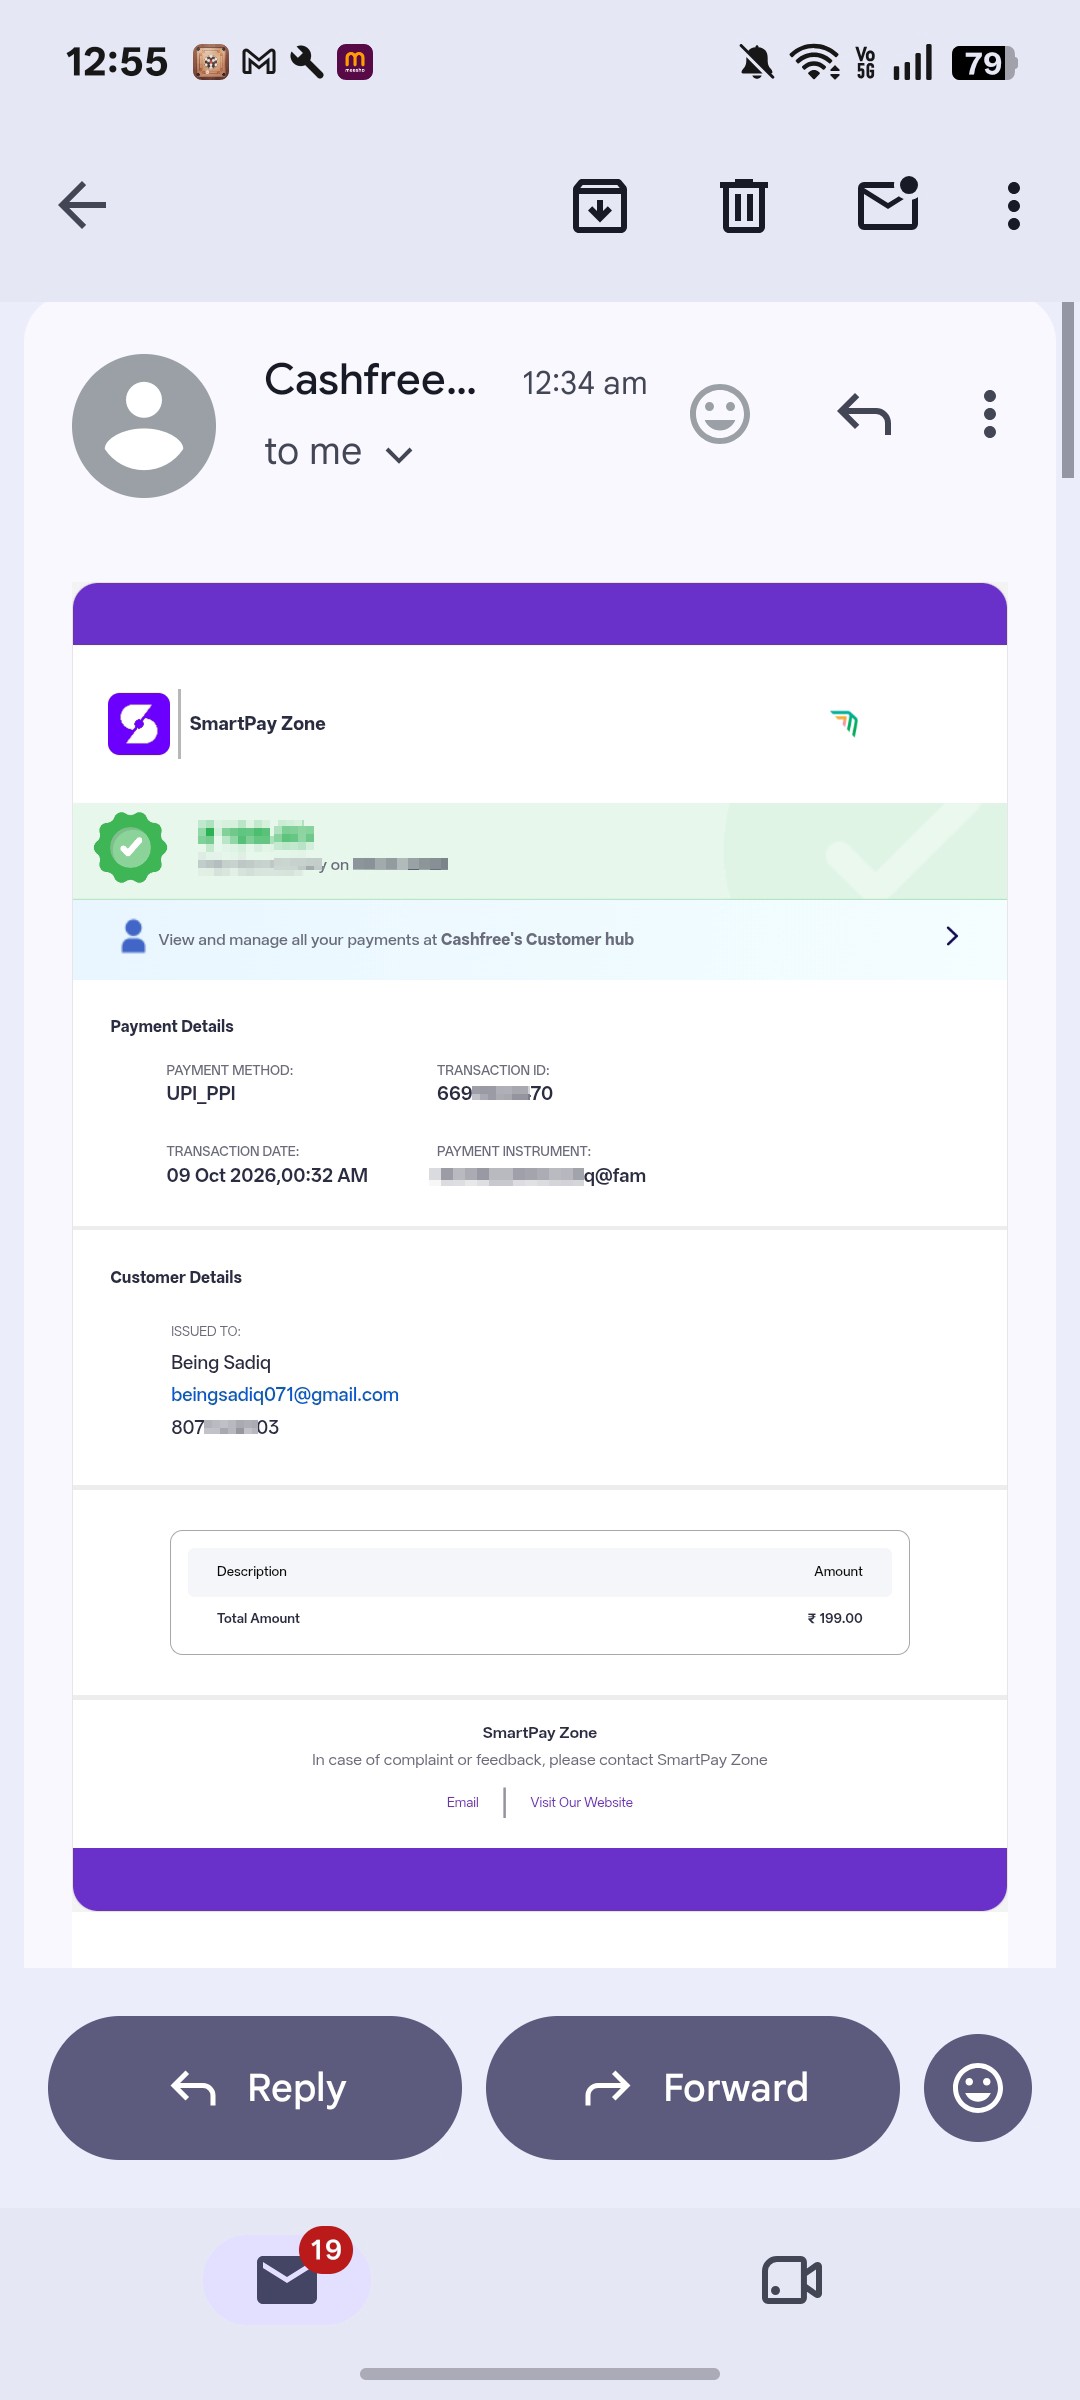This screenshot has height=2400, width=1080.
Task: Open message options three-dot menu
Action: coord(990,414)
